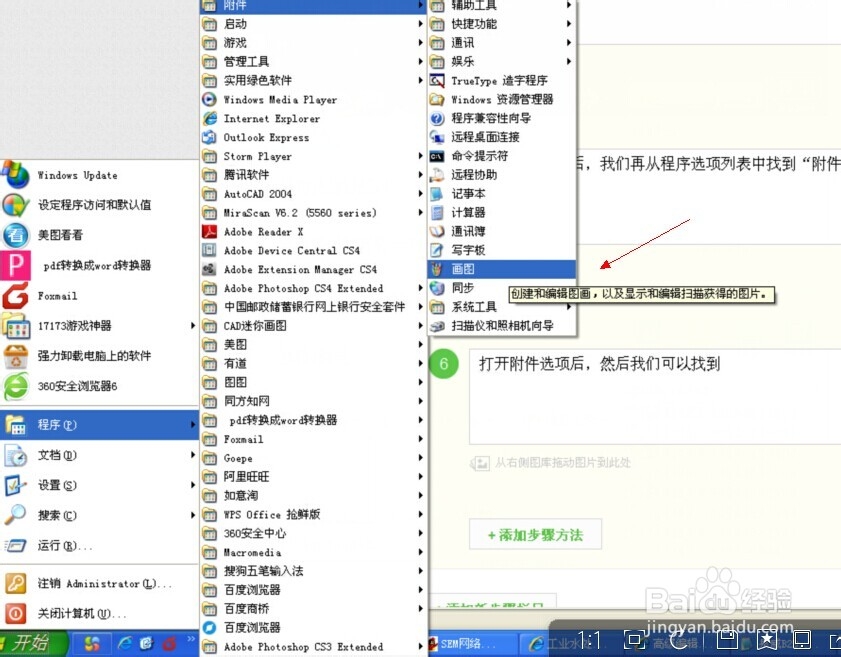Expand the 通讯 folder
The image size is (841, 657).
(x=502, y=43)
